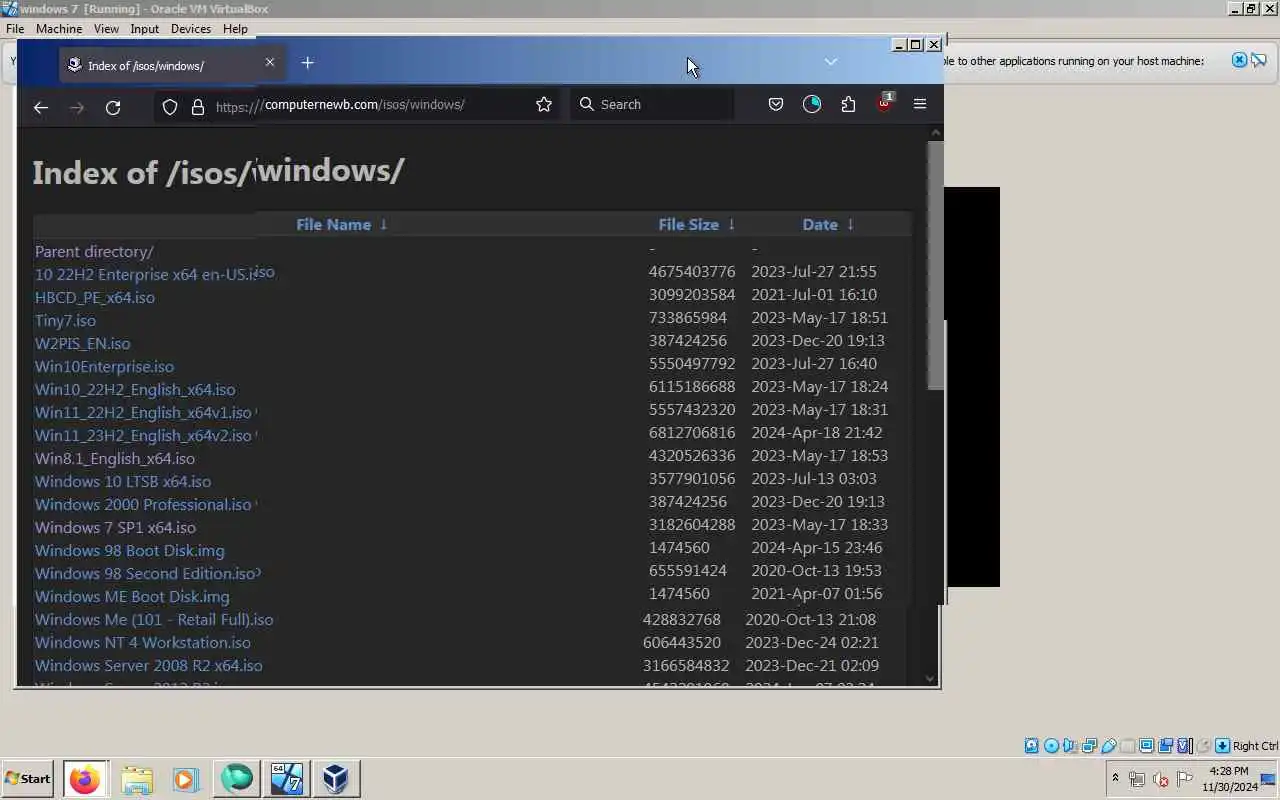Open VirtualBox Help menu
1280x800 pixels.
click(235, 29)
